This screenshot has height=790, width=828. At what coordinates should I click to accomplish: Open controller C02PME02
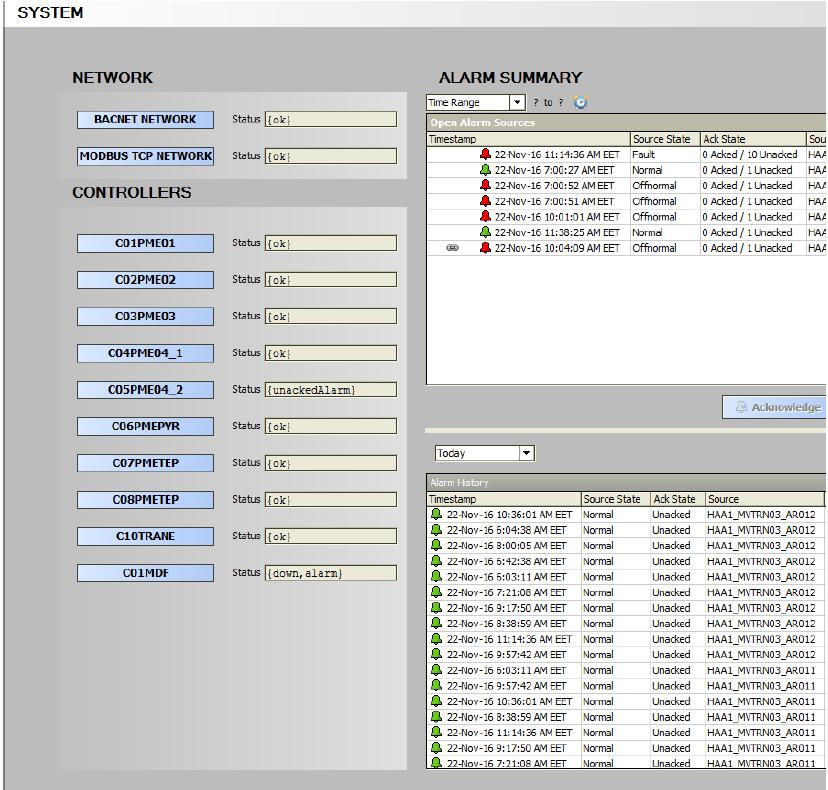click(145, 280)
